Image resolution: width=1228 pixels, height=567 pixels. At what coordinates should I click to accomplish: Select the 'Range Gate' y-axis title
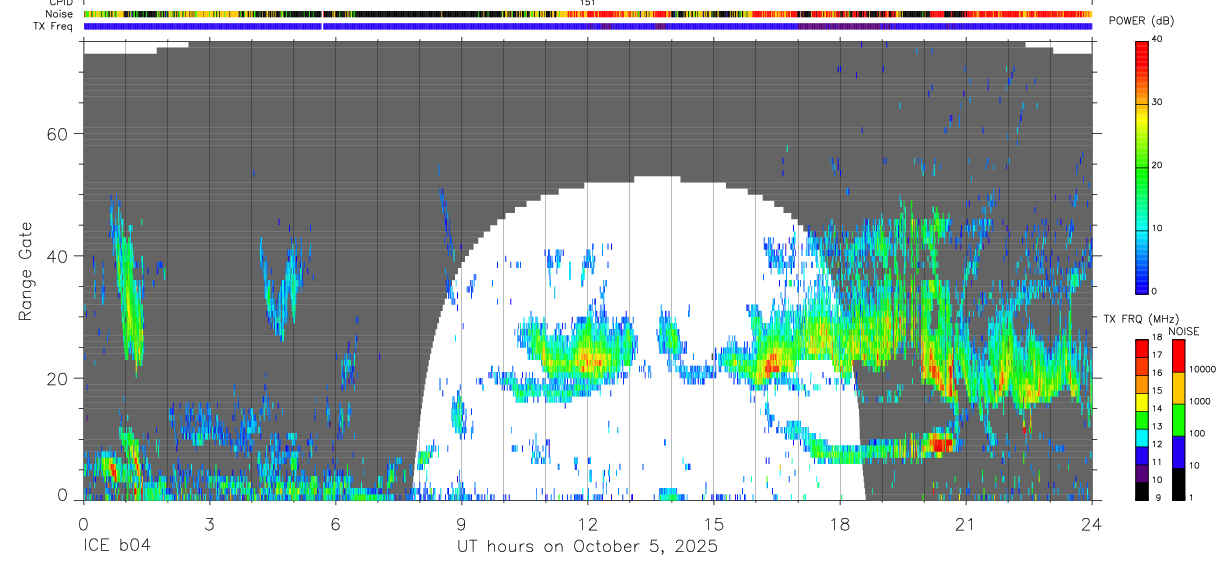[x=27, y=272]
